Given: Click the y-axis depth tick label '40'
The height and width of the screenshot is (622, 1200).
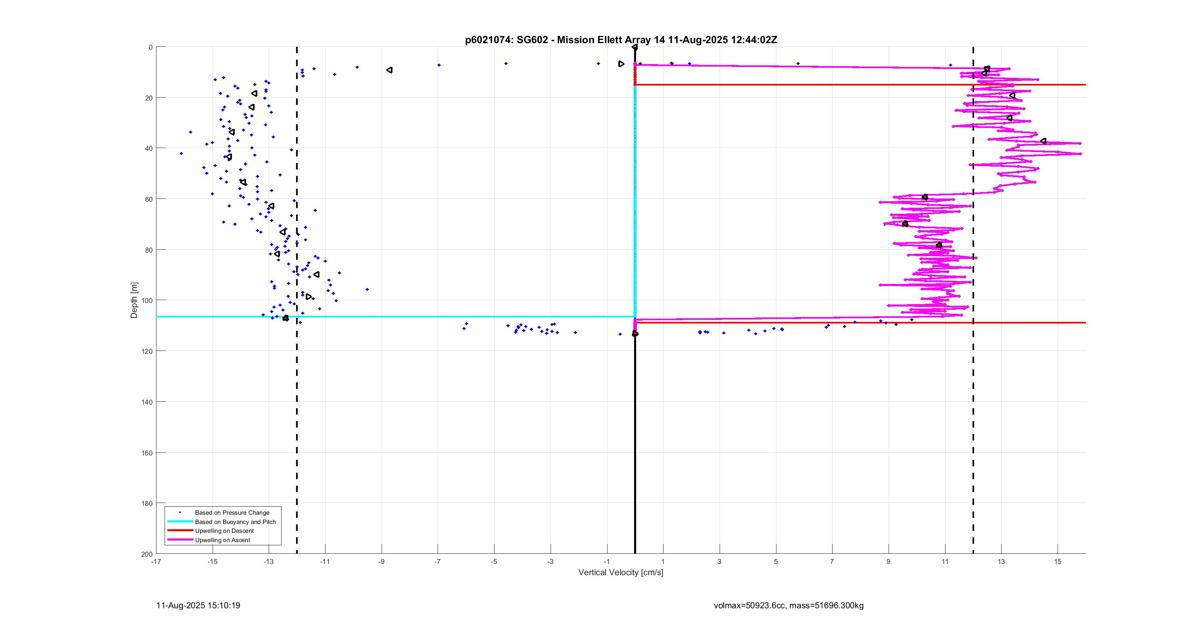Looking at the screenshot, I should click(x=148, y=148).
